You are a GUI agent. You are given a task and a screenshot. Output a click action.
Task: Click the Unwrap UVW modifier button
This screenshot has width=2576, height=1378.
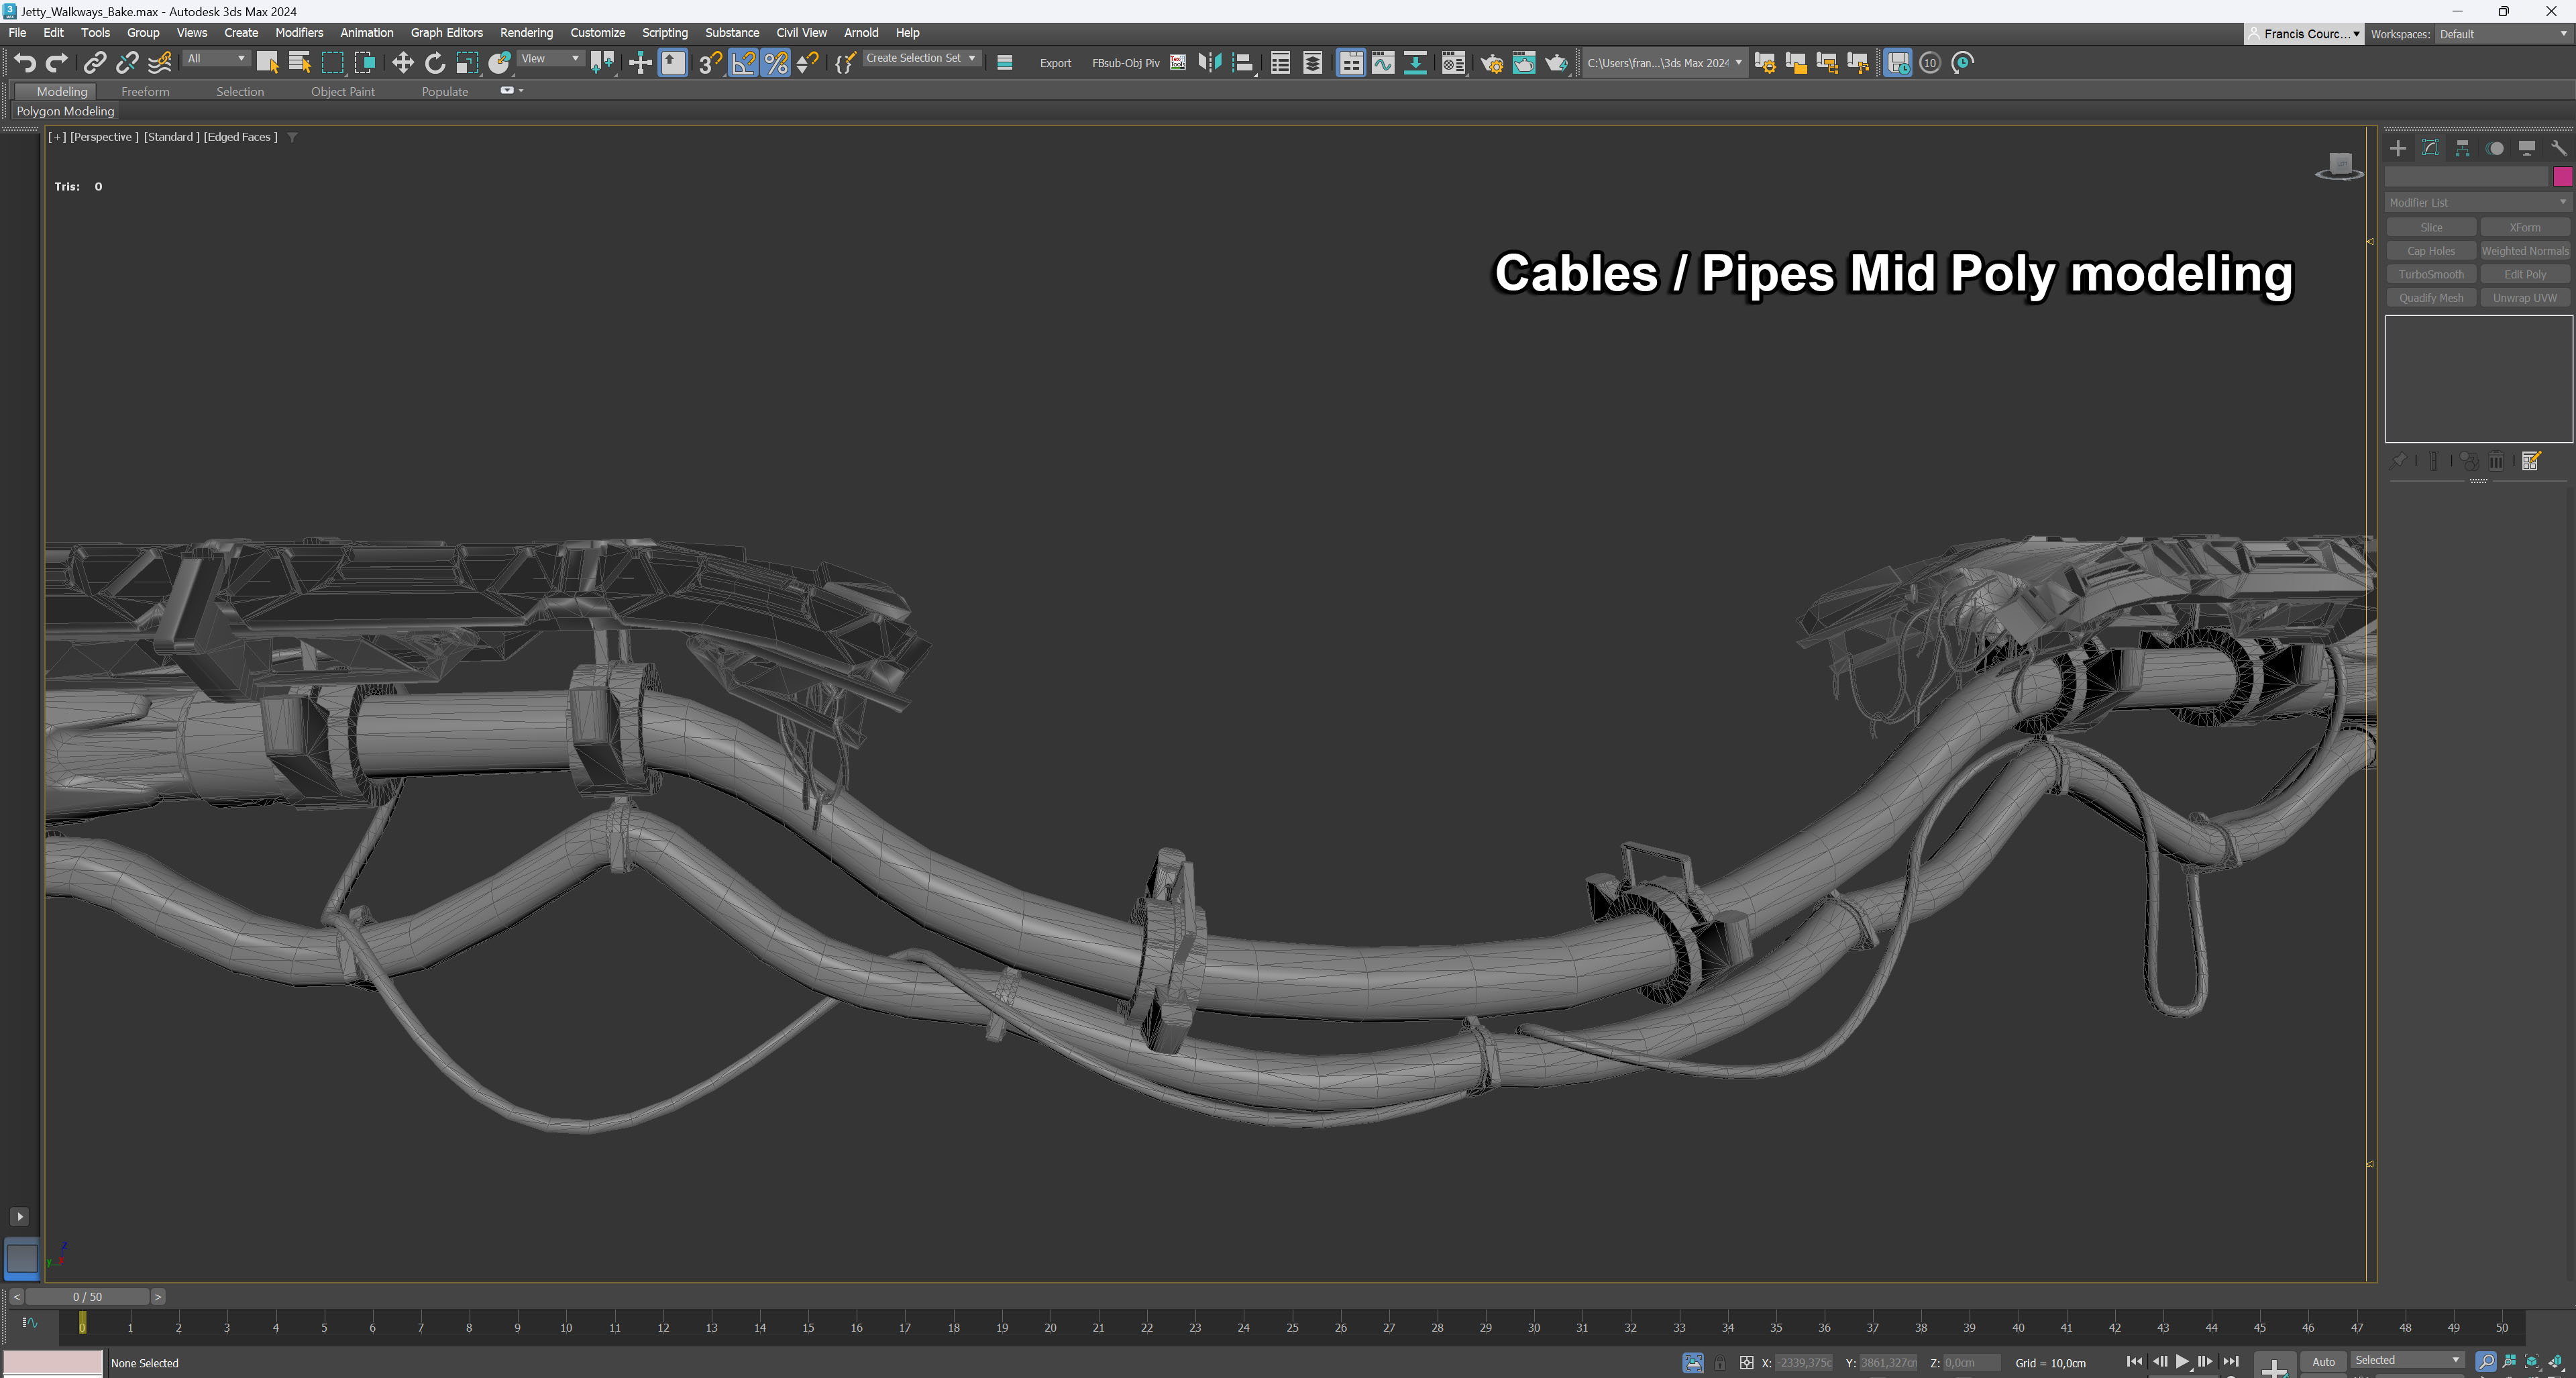click(2524, 298)
